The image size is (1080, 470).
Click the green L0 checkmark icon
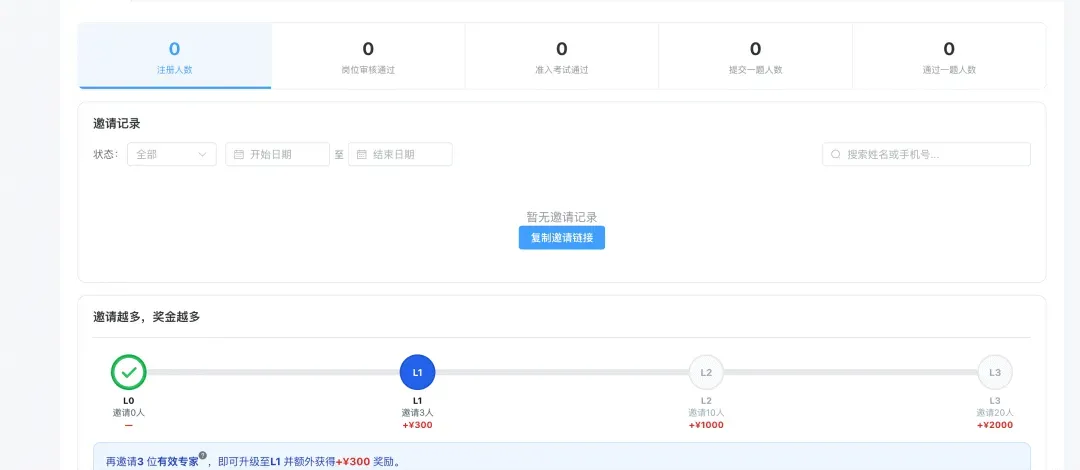coord(129,372)
